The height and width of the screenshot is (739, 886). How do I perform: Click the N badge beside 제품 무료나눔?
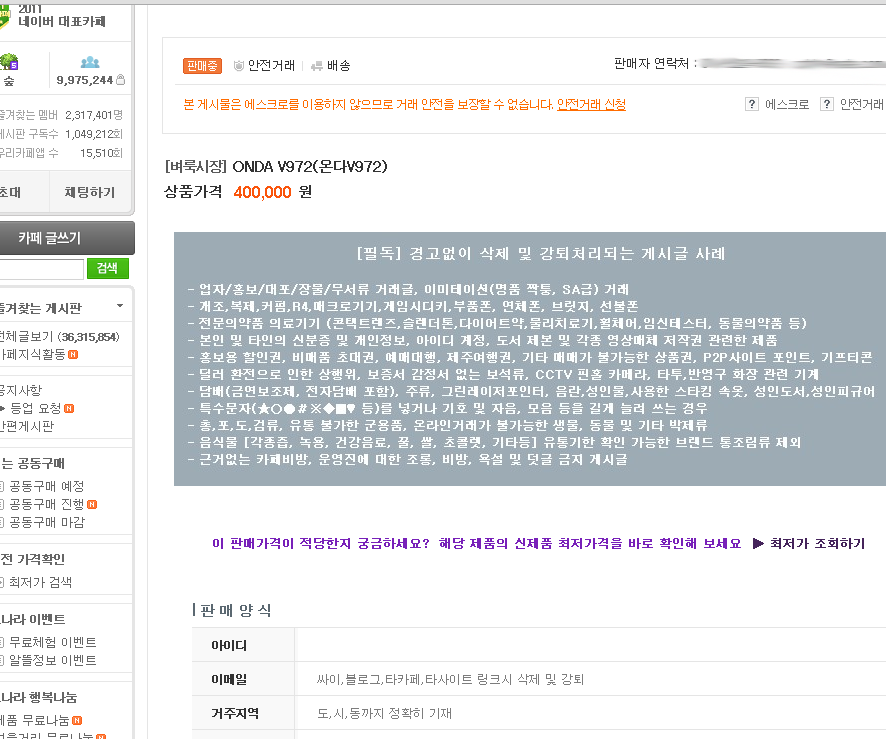point(77,720)
